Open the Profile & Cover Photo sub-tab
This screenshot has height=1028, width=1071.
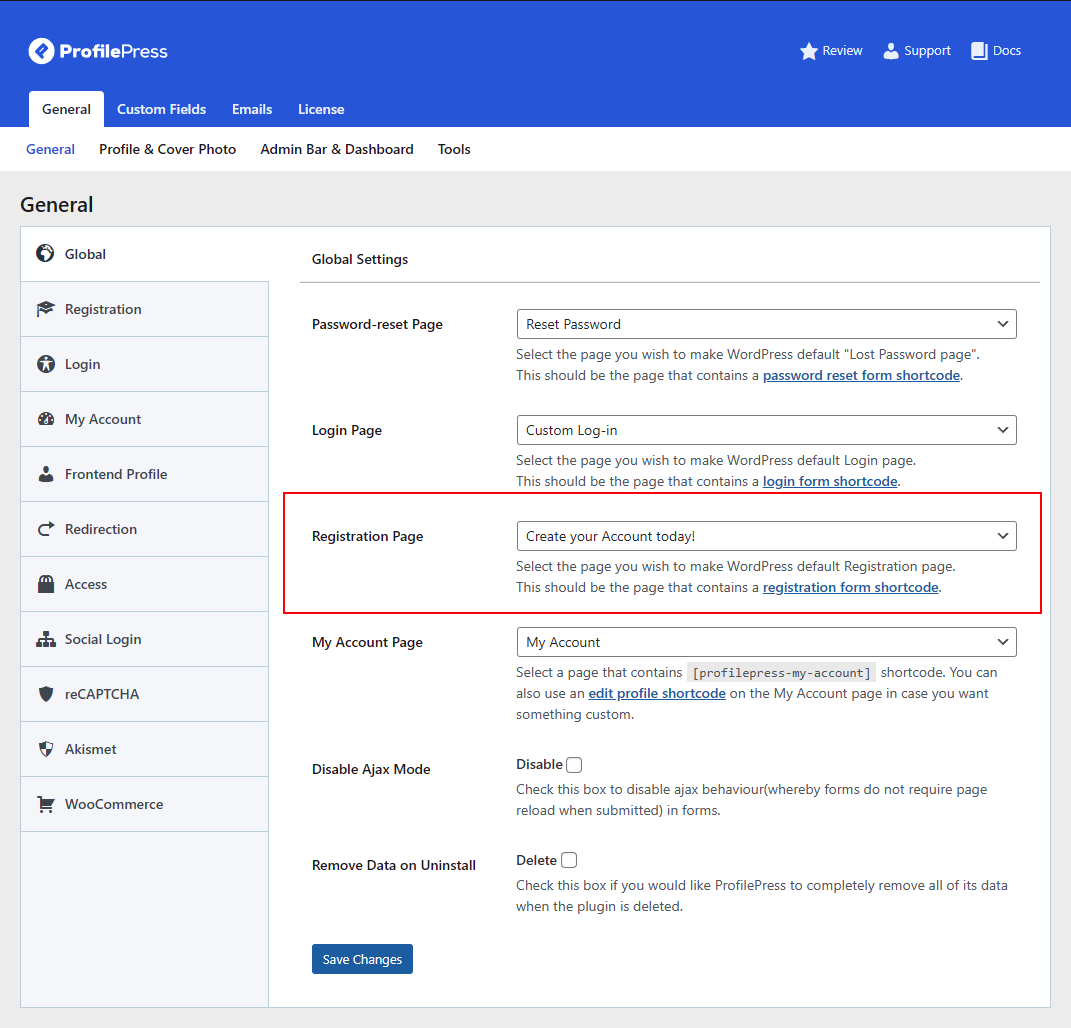[167, 149]
